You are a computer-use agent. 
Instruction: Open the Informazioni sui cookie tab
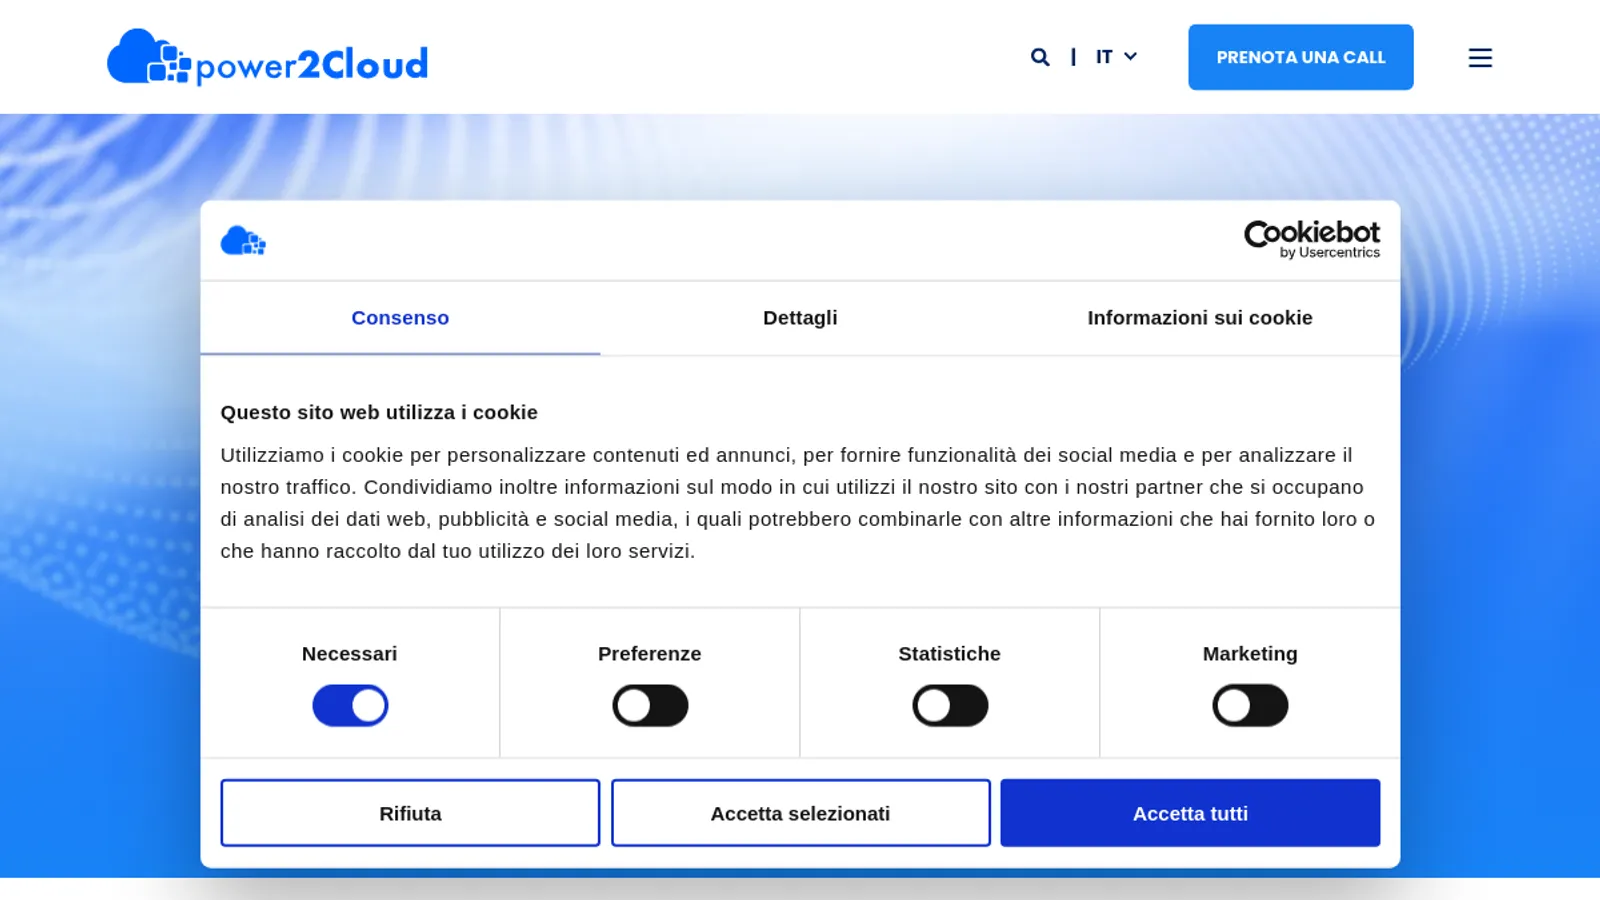(x=1200, y=318)
